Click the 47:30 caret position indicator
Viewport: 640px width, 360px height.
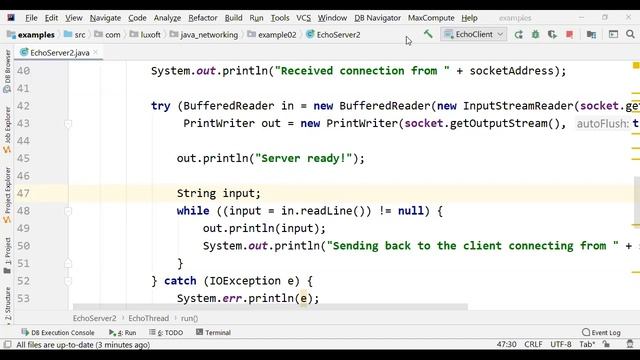click(506, 344)
